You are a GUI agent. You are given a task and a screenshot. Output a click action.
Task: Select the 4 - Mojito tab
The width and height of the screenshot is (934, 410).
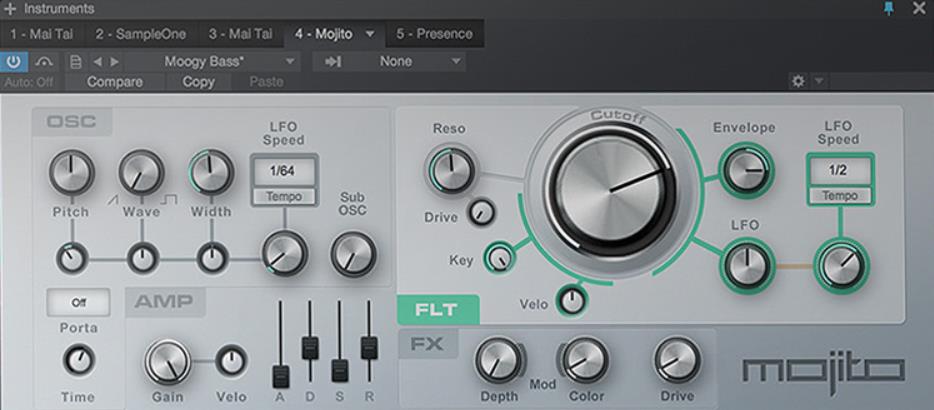325,34
